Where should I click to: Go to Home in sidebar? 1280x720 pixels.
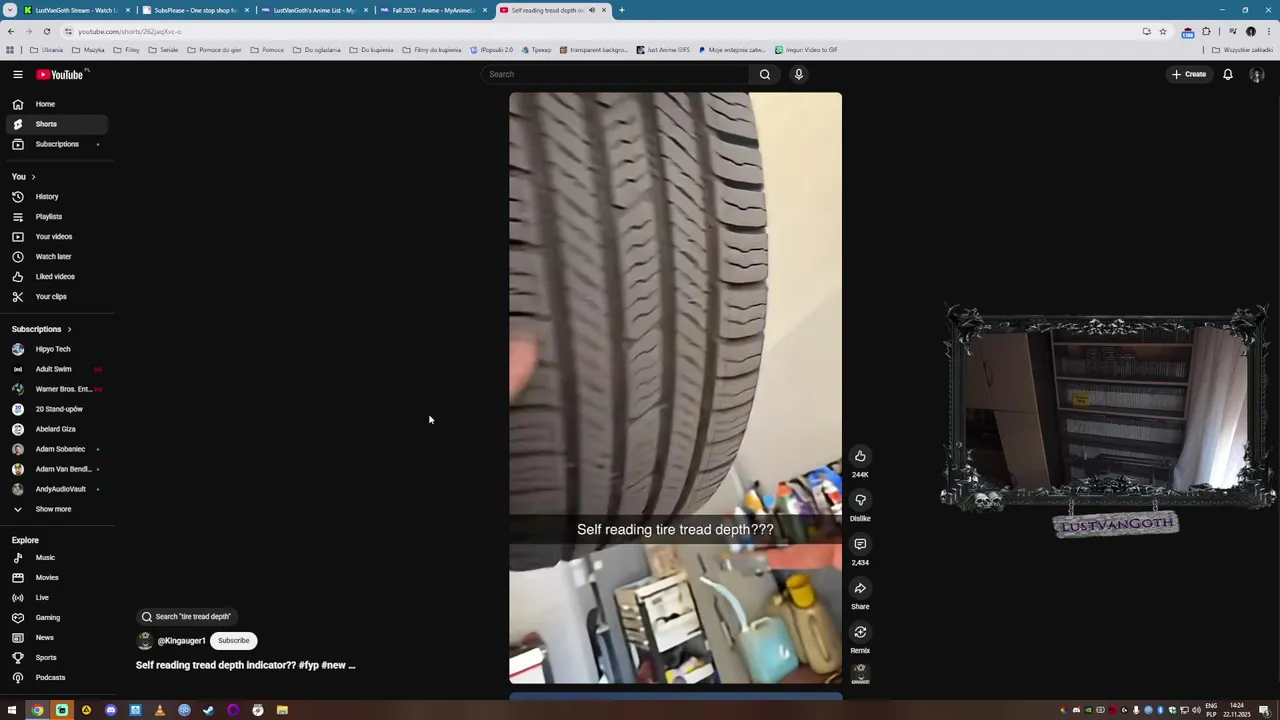click(x=56, y=104)
